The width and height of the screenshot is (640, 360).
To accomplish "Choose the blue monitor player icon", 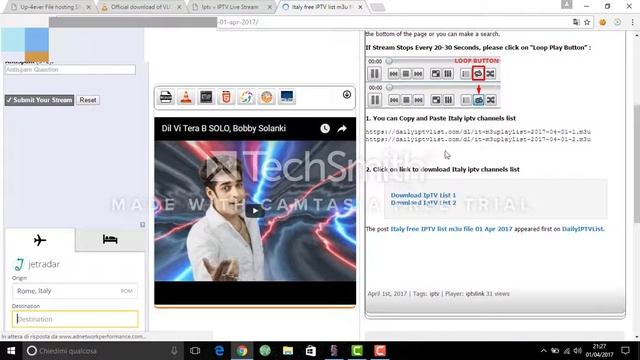I will (287, 97).
